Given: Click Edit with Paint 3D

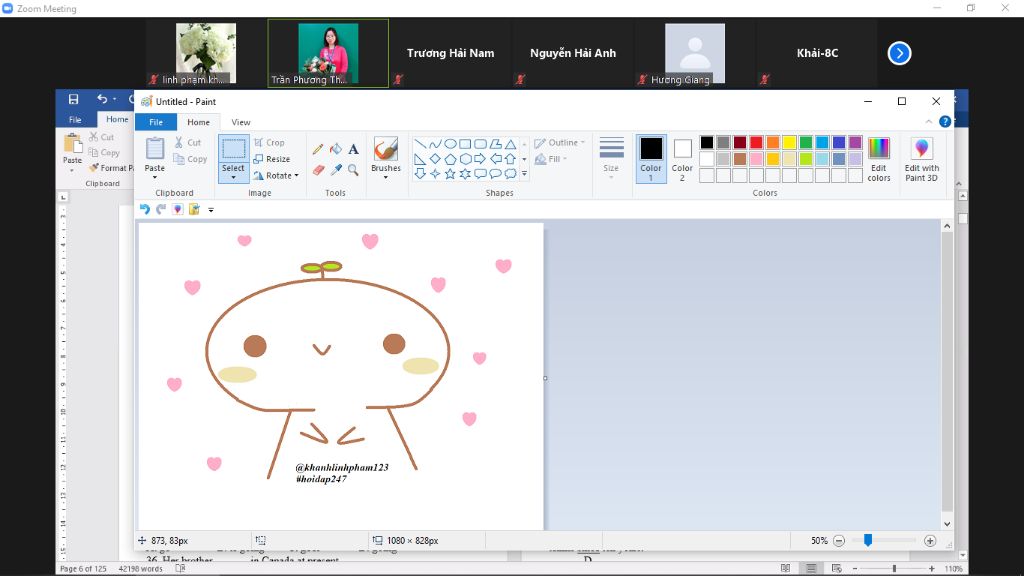Looking at the screenshot, I should click(x=921, y=159).
